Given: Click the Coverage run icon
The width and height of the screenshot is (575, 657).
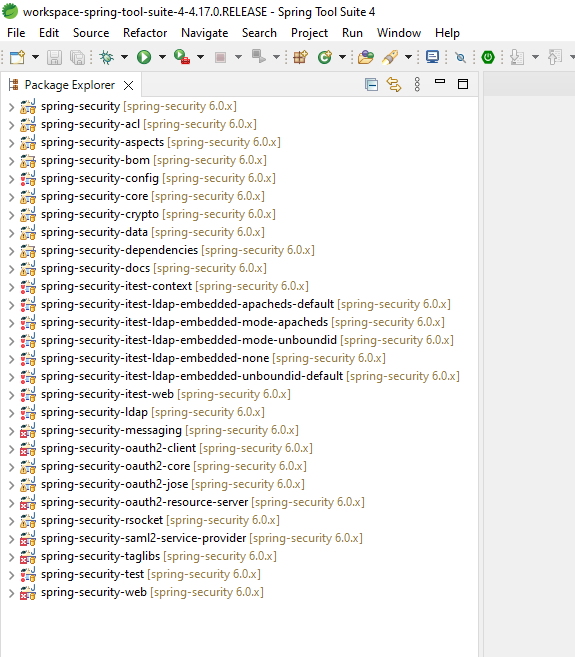Looking at the screenshot, I should pyautogui.click(x=181, y=57).
